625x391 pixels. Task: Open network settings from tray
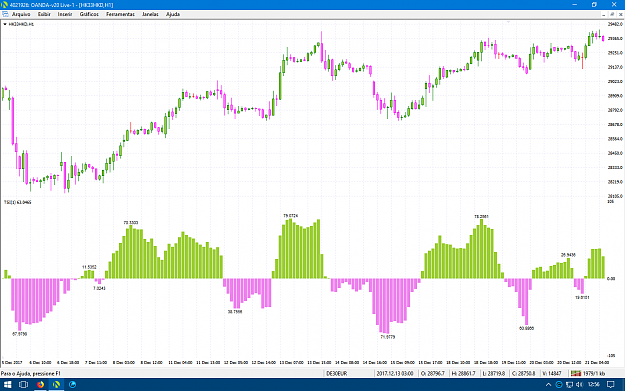click(569, 385)
